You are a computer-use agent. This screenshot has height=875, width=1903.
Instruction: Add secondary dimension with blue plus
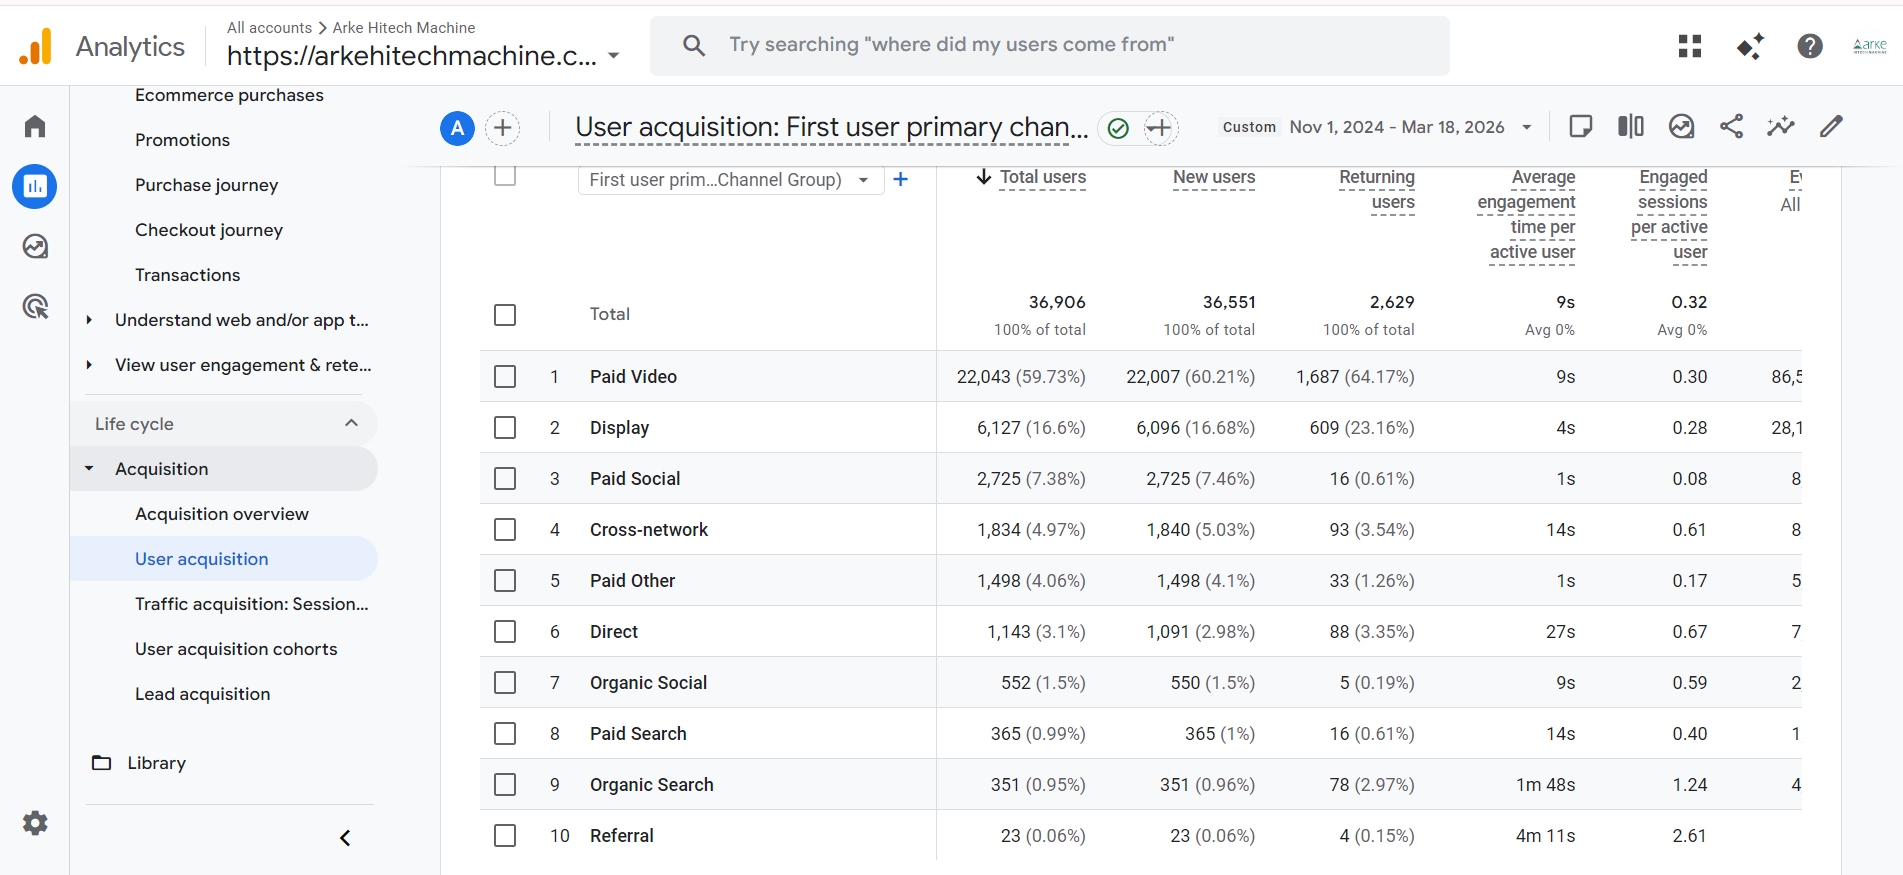[x=901, y=179]
